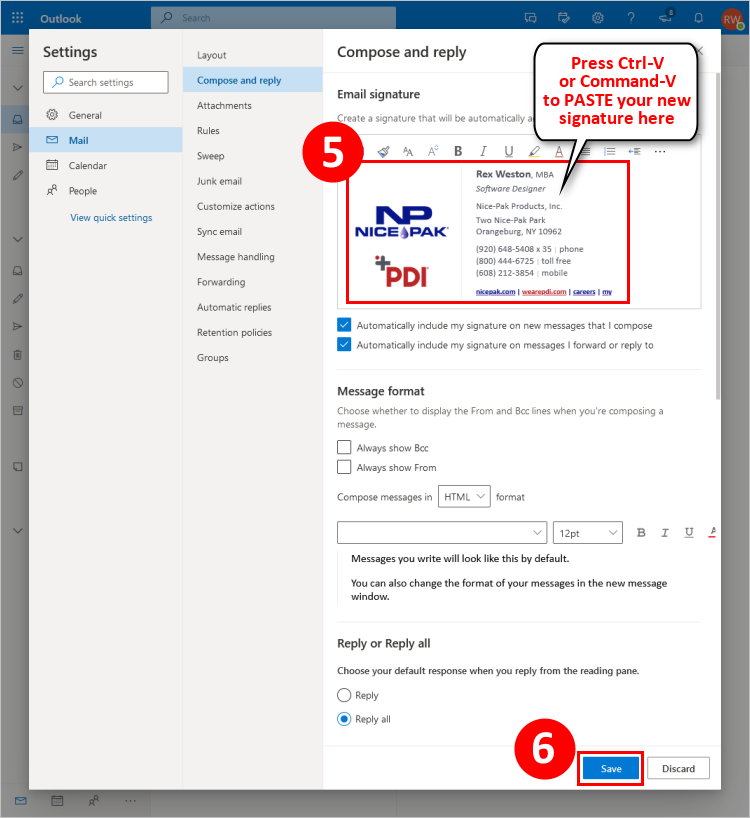
Task: Focus the Search settings field
Action: click(106, 82)
